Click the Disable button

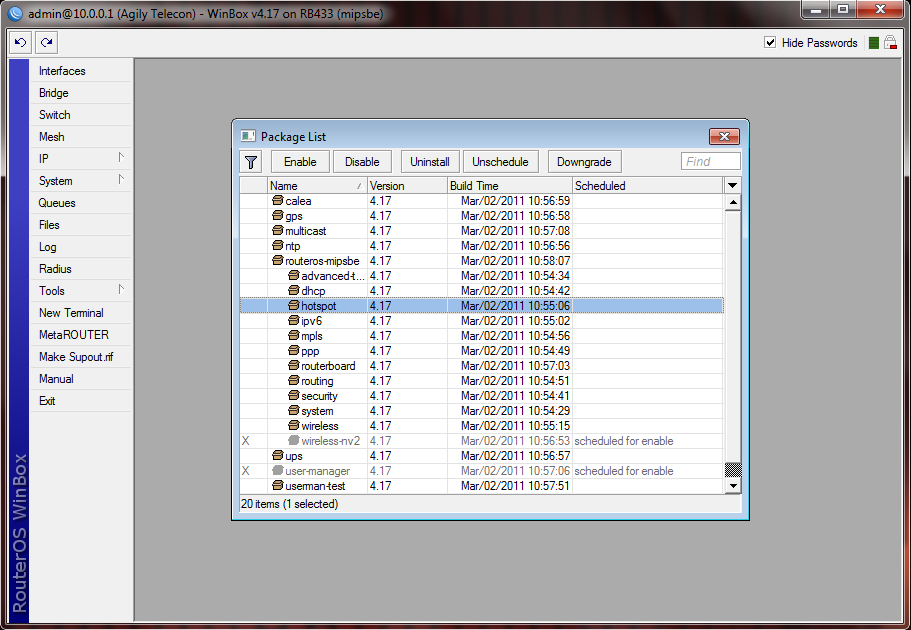pyautogui.click(x=362, y=162)
